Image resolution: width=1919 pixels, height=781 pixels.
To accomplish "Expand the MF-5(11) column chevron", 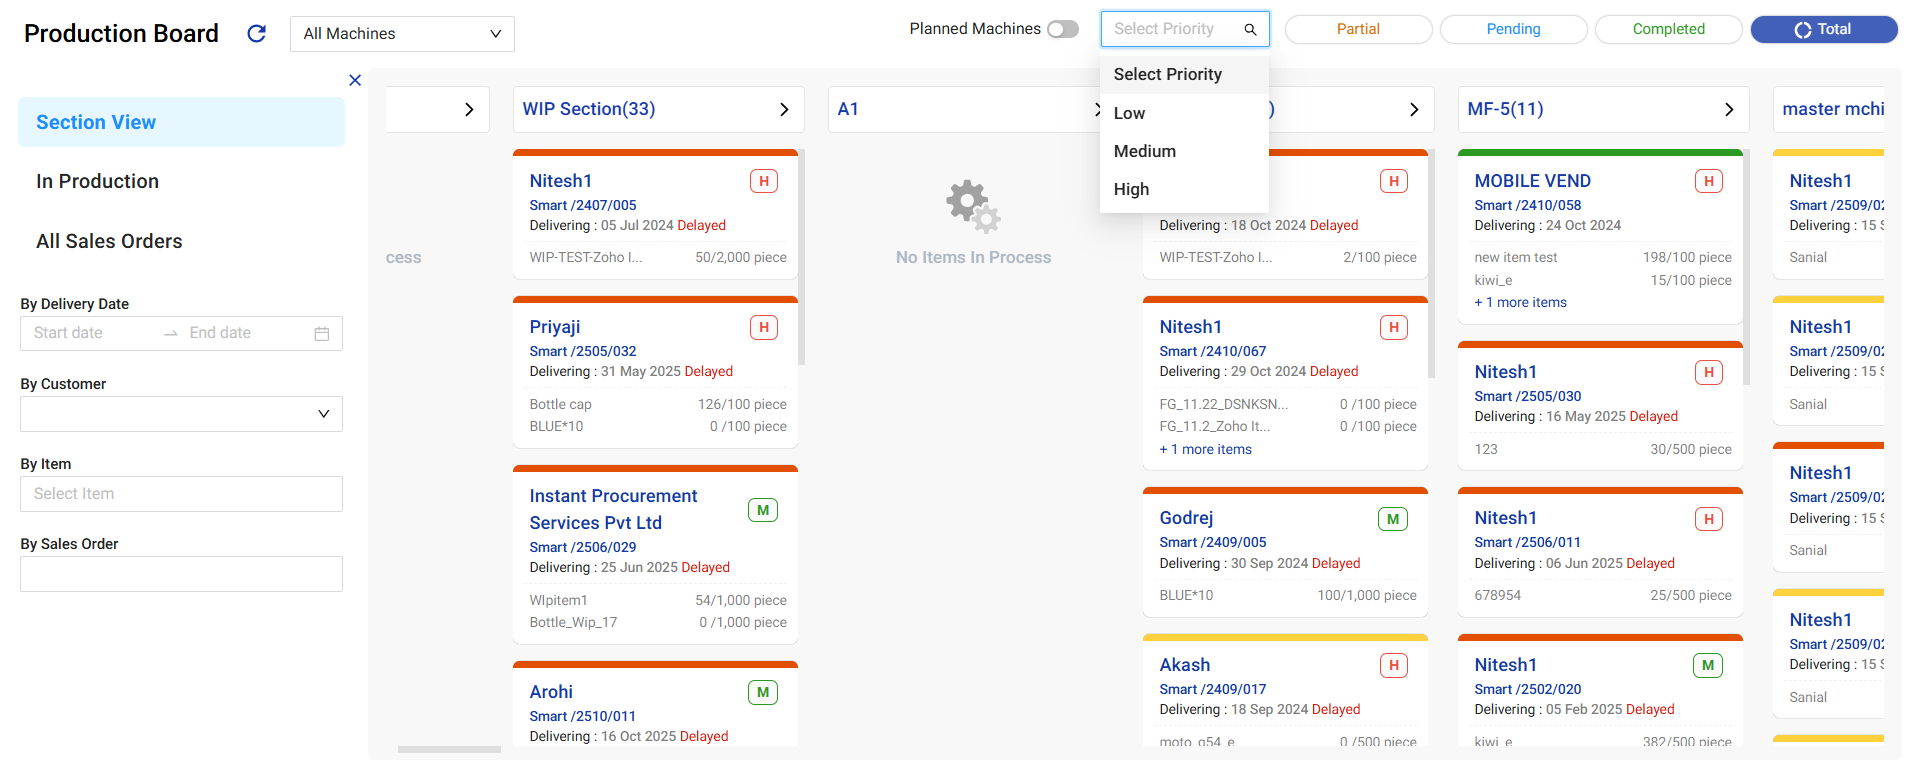I will [x=1729, y=110].
